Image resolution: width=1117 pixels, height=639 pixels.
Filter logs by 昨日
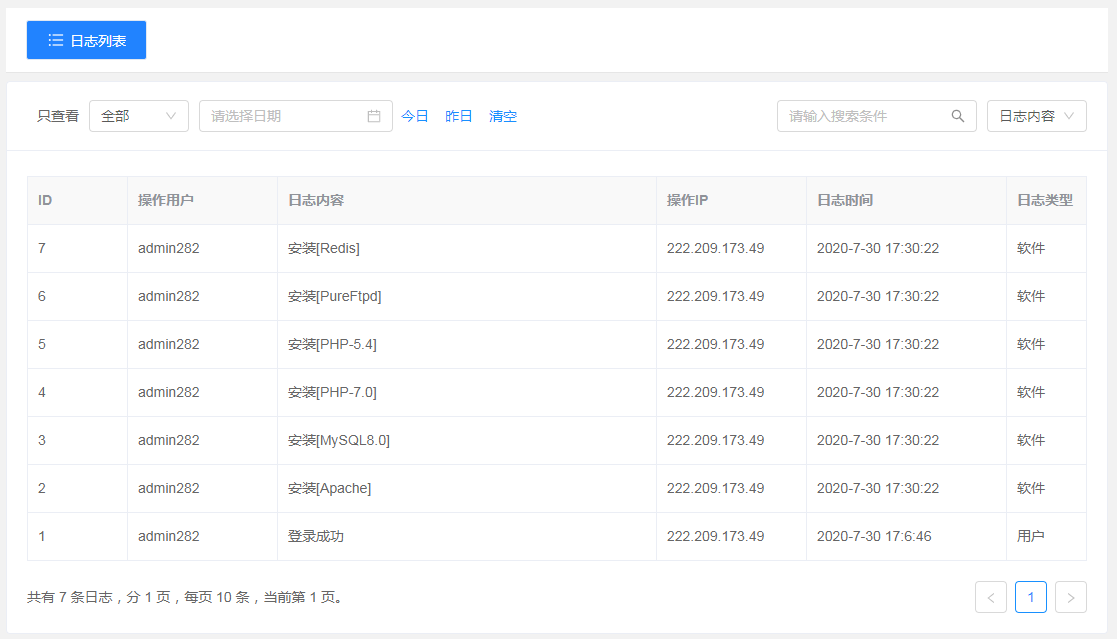[x=459, y=115]
